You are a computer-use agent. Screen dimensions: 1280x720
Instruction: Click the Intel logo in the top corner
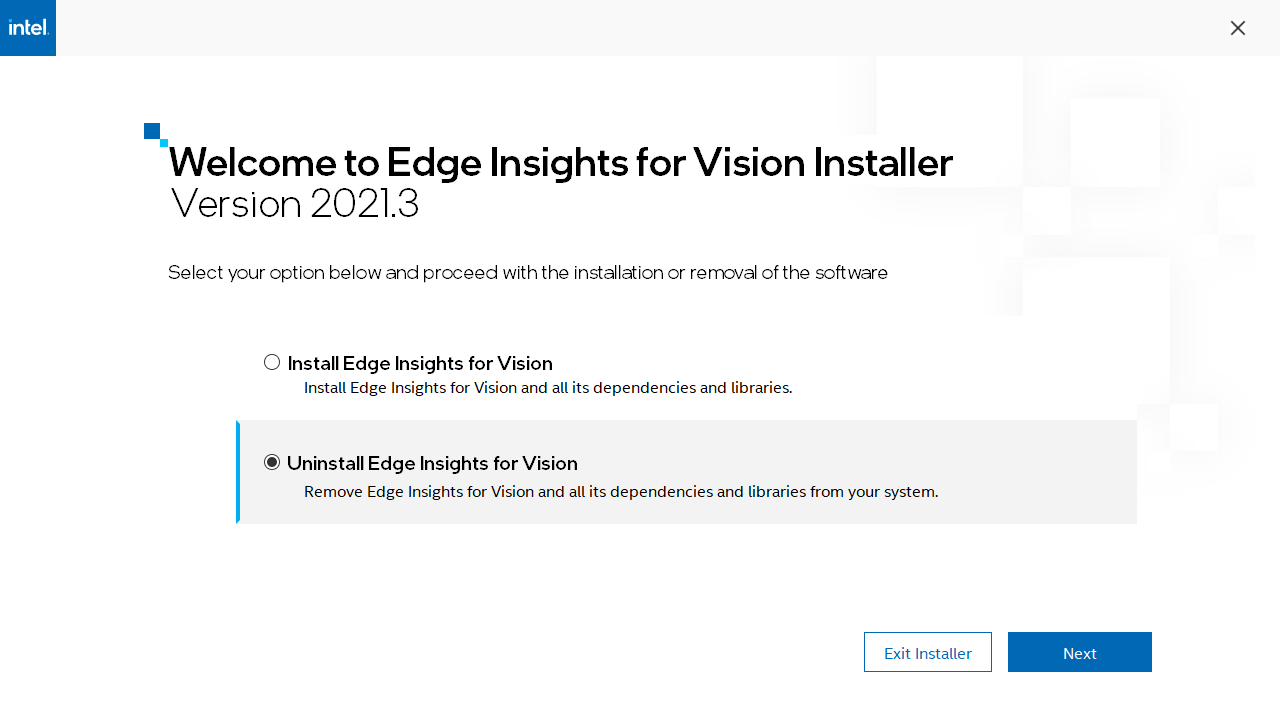pyautogui.click(x=28, y=28)
